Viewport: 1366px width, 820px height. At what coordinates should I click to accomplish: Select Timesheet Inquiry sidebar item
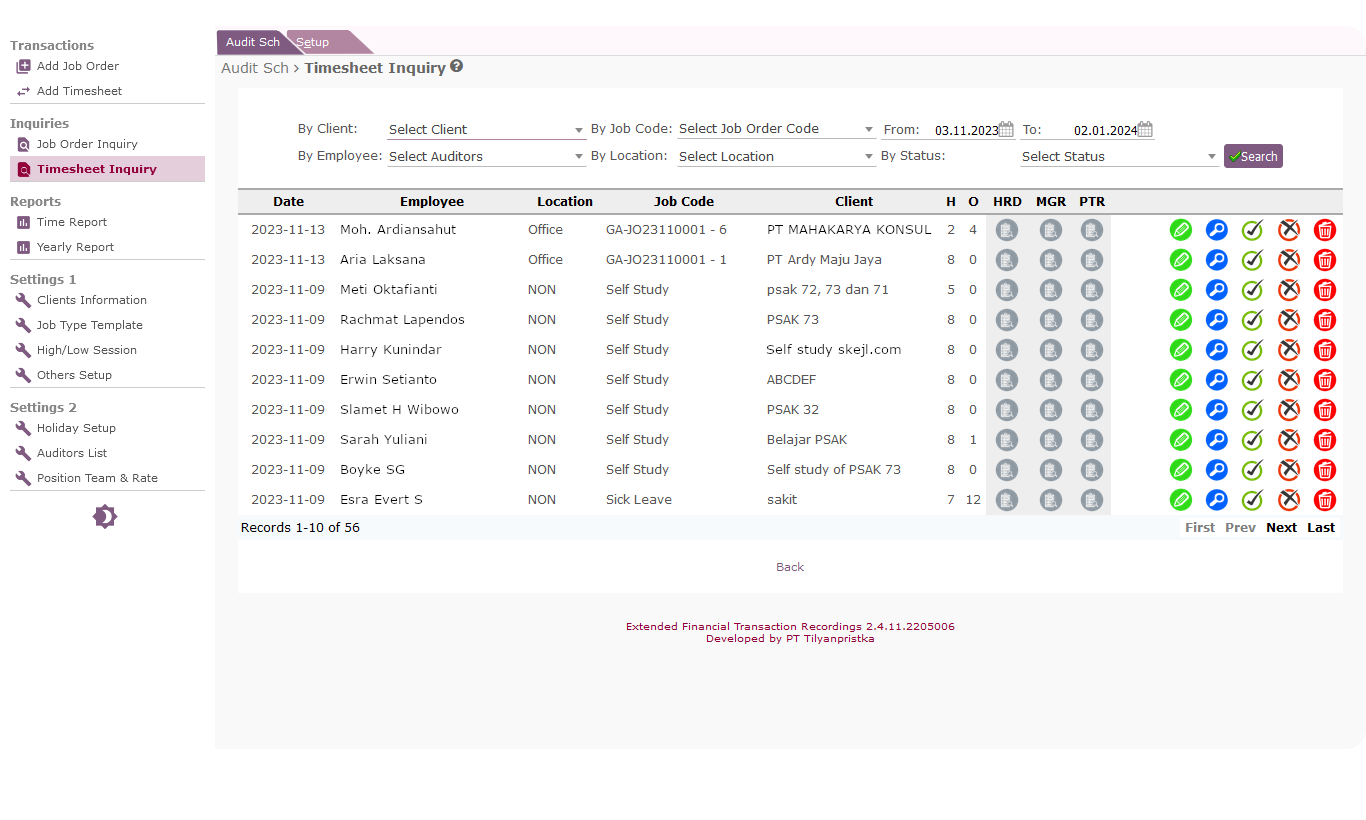(x=107, y=169)
